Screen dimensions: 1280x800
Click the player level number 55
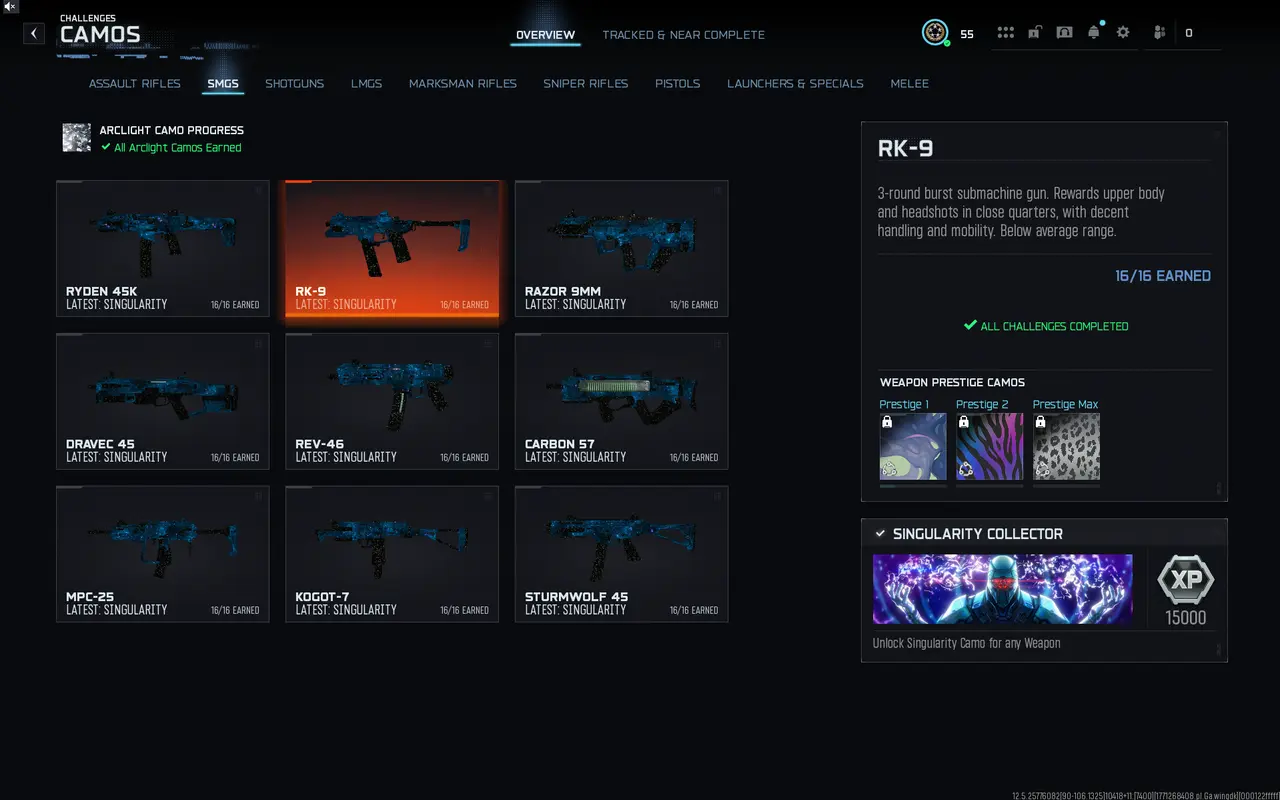967,34
